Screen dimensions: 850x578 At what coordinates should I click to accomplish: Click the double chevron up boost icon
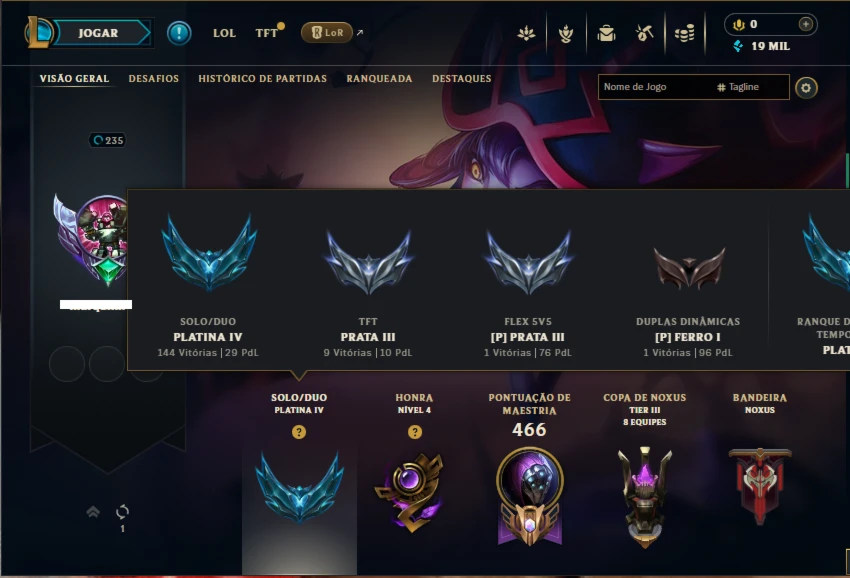pos(93,511)
